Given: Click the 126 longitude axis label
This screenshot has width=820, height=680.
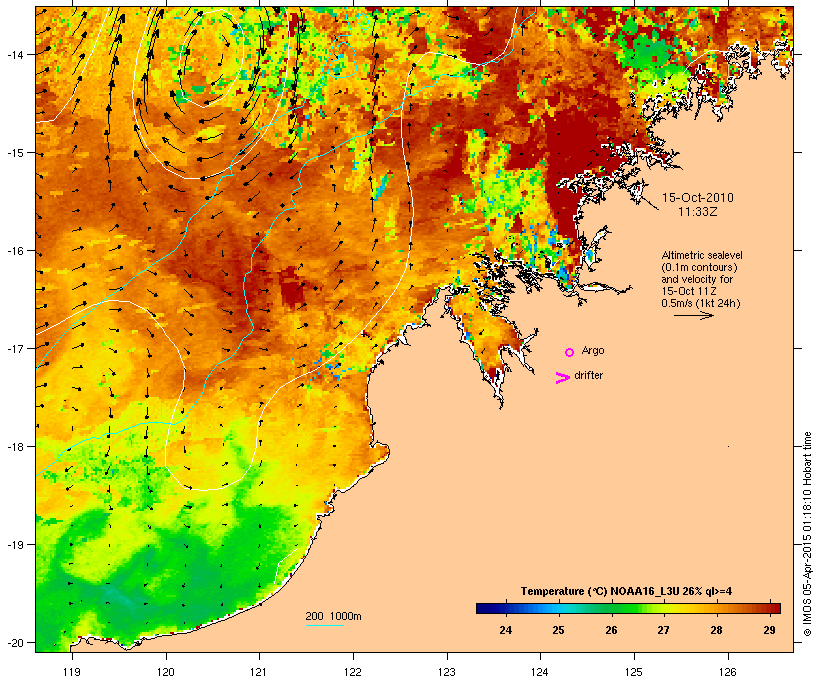Looking at the screenshot, I should click(x=727, y=672).
